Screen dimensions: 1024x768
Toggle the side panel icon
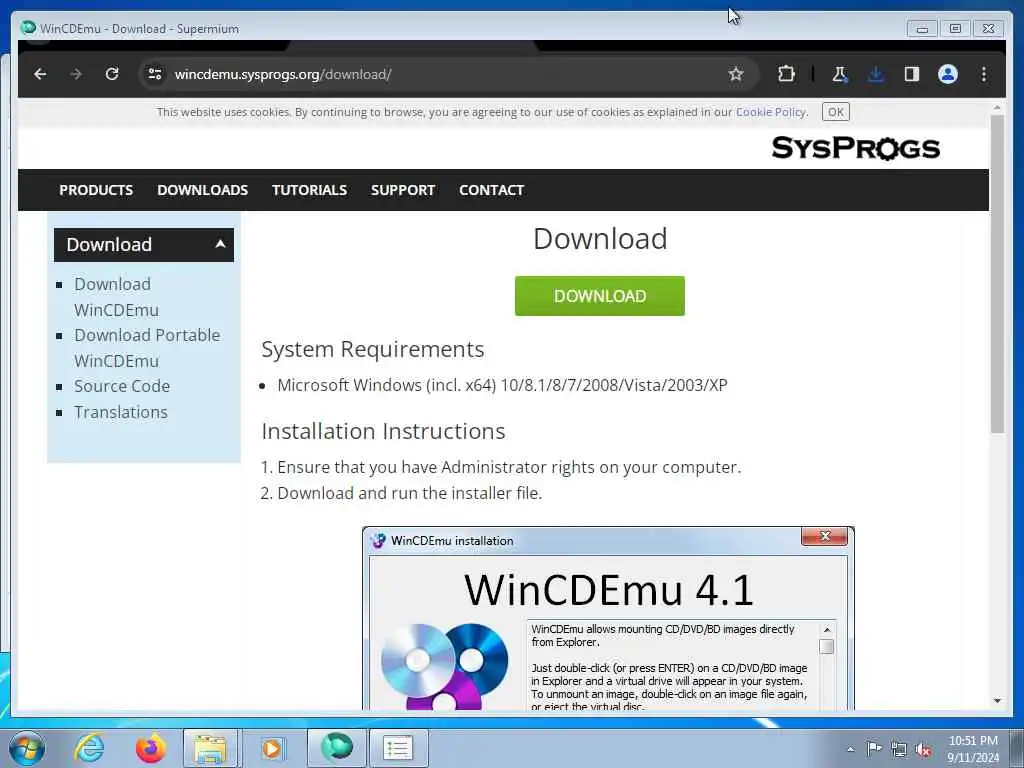coord(912,74)
